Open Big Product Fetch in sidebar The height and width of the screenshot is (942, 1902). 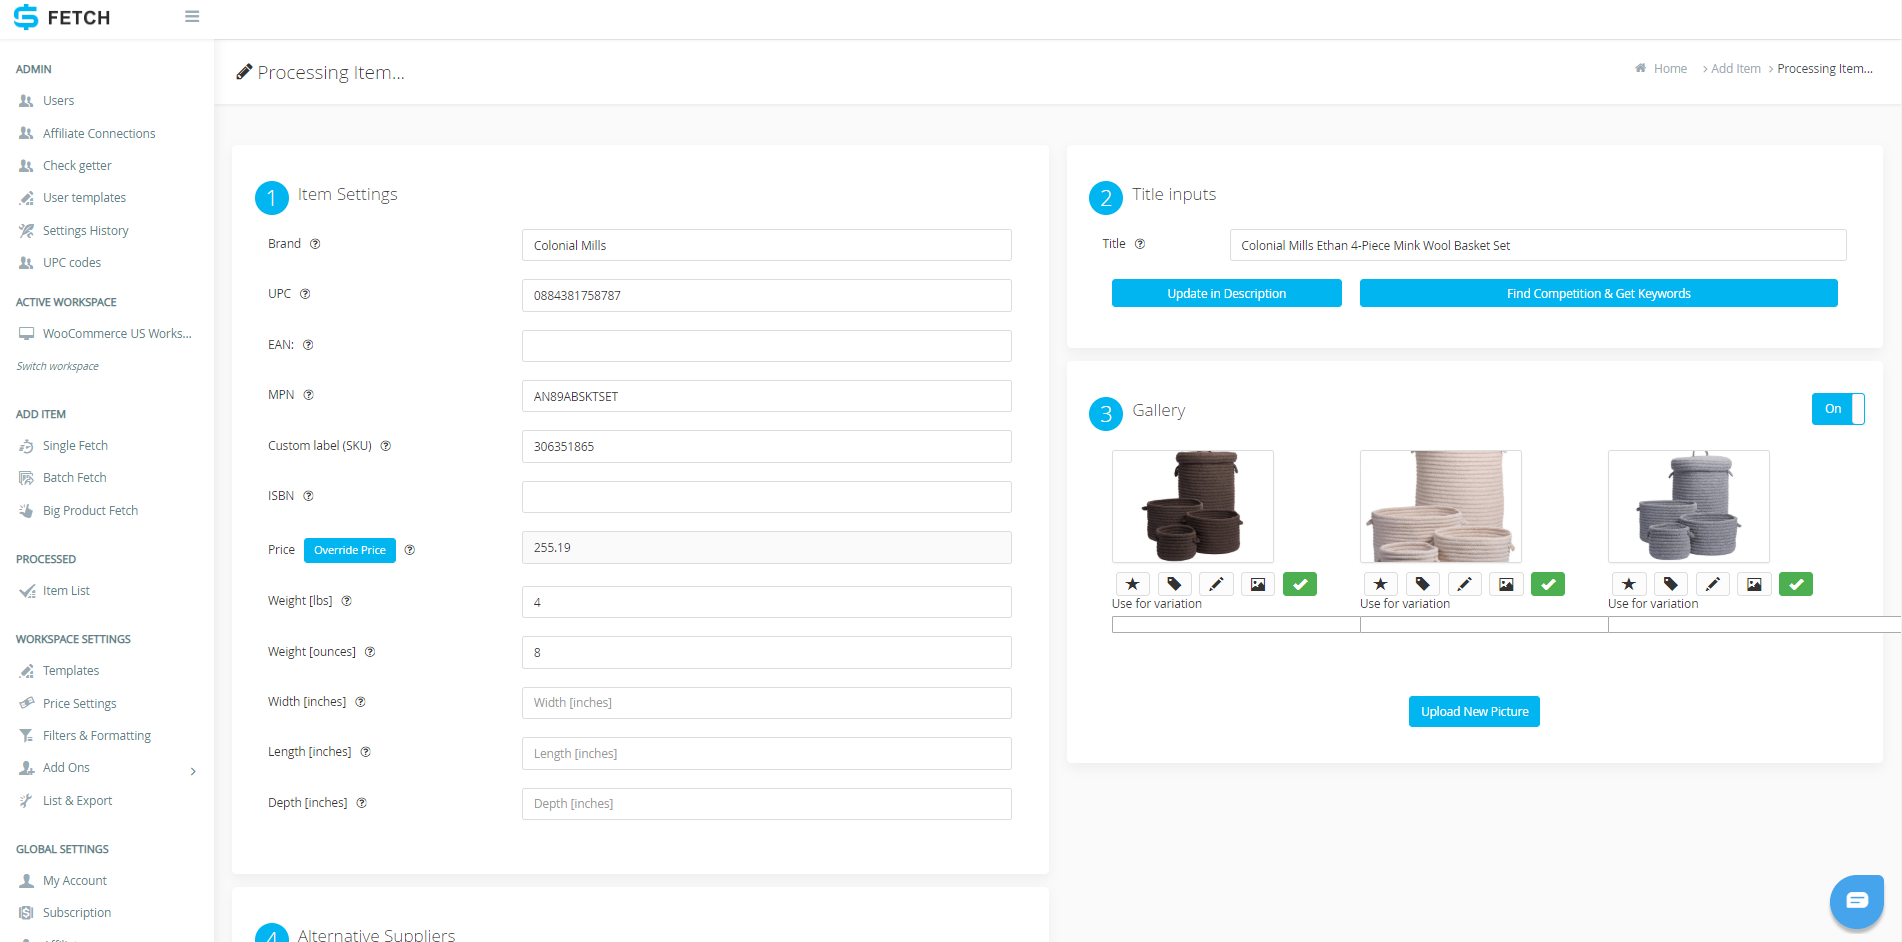[90, 511]
